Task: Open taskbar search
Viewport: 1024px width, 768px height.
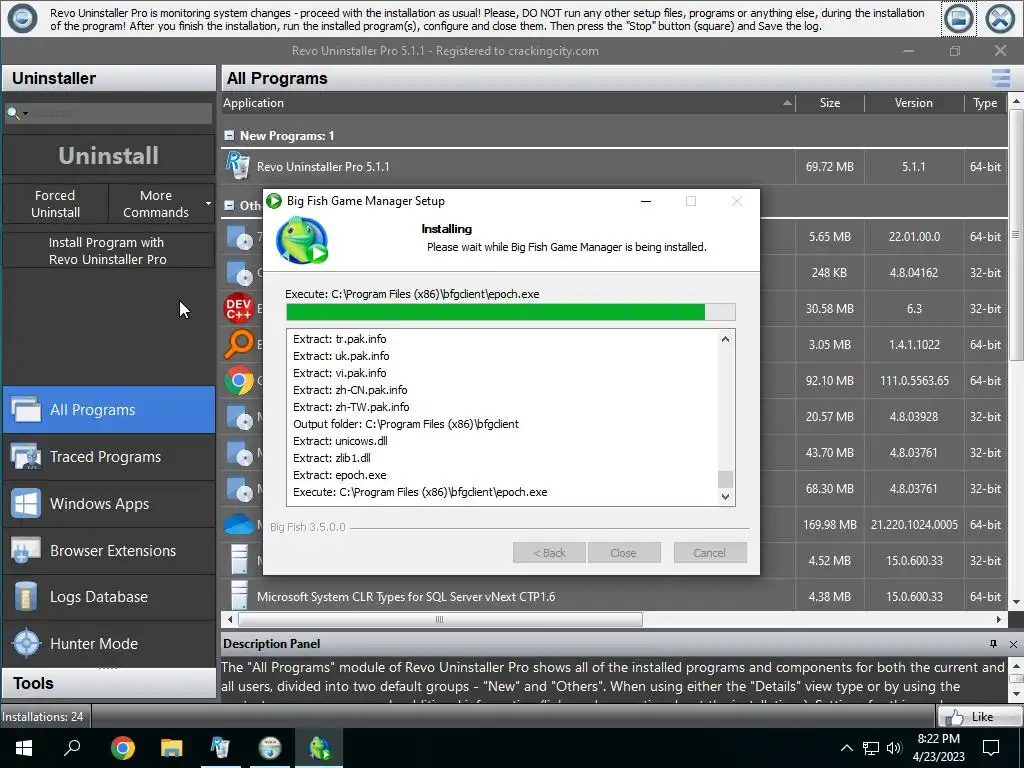Action: coord(72,748)
